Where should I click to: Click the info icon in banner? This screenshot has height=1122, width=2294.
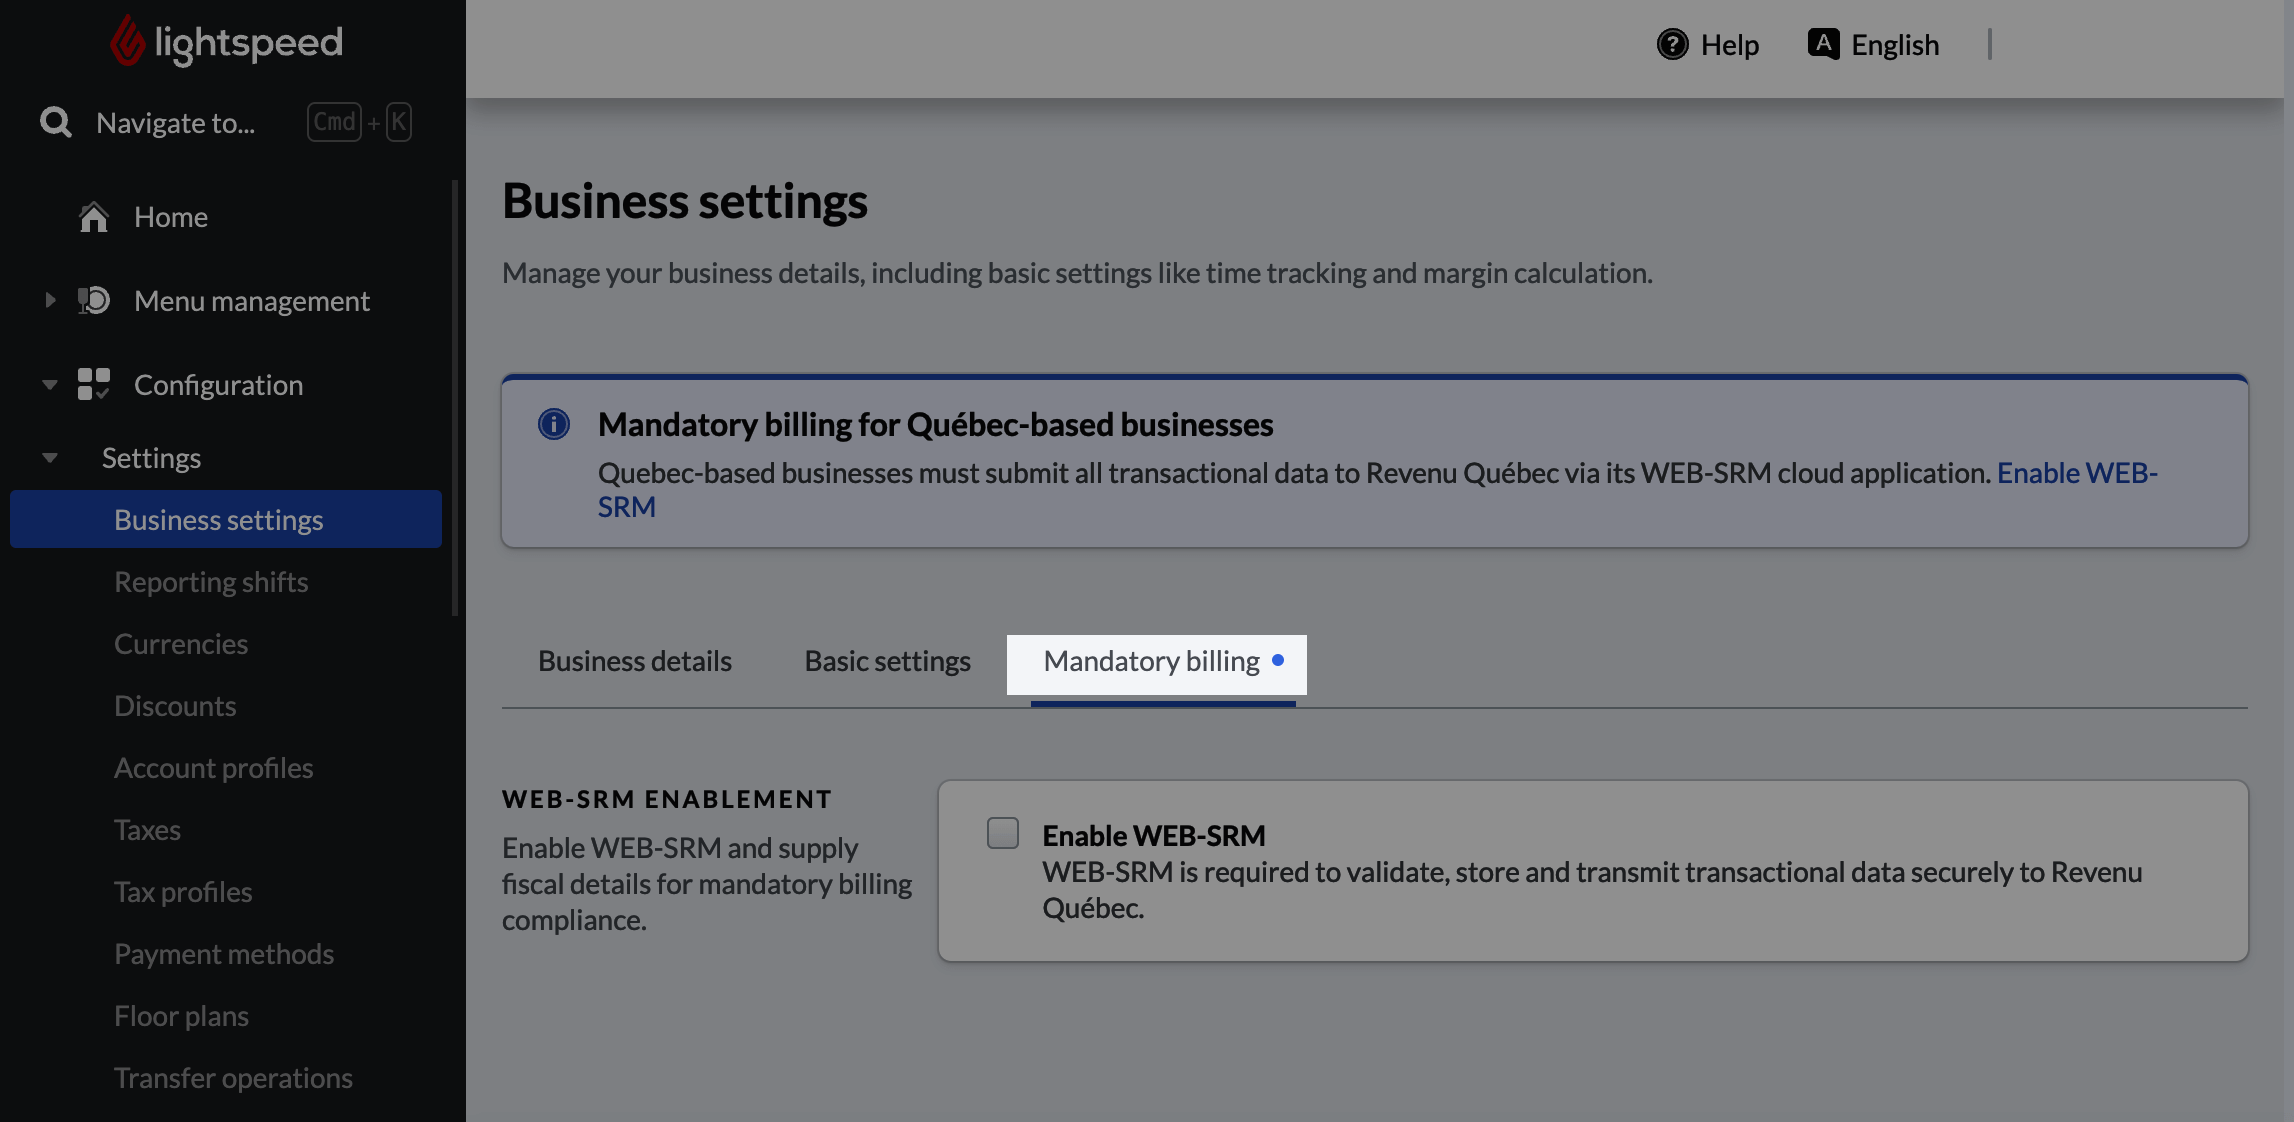pyautogui.click(x=554, y=424)
